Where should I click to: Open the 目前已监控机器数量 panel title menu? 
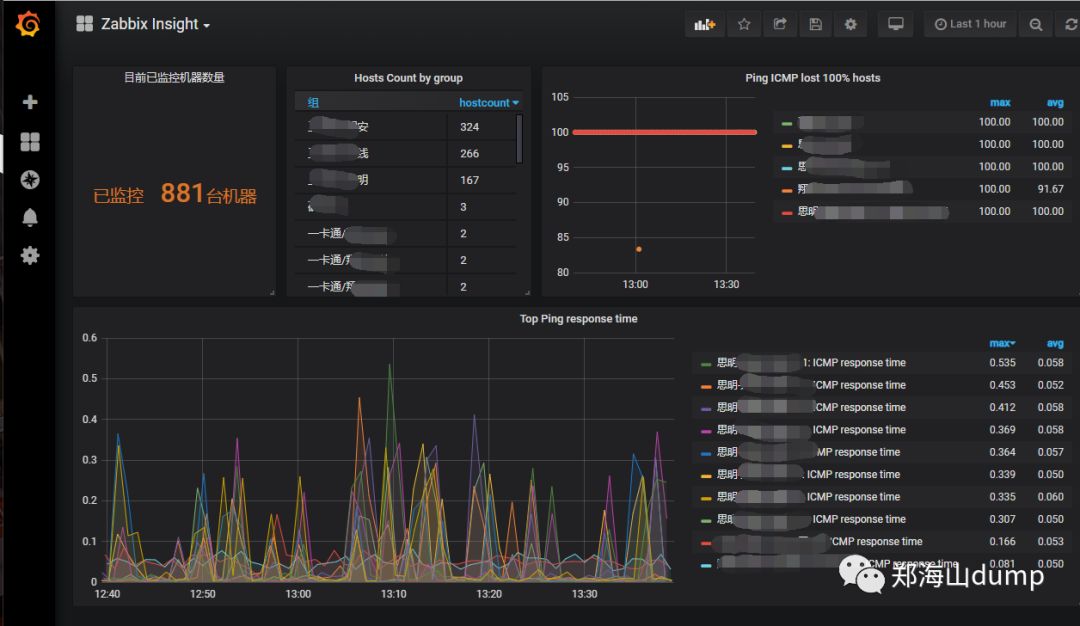[x=174, y=78]
